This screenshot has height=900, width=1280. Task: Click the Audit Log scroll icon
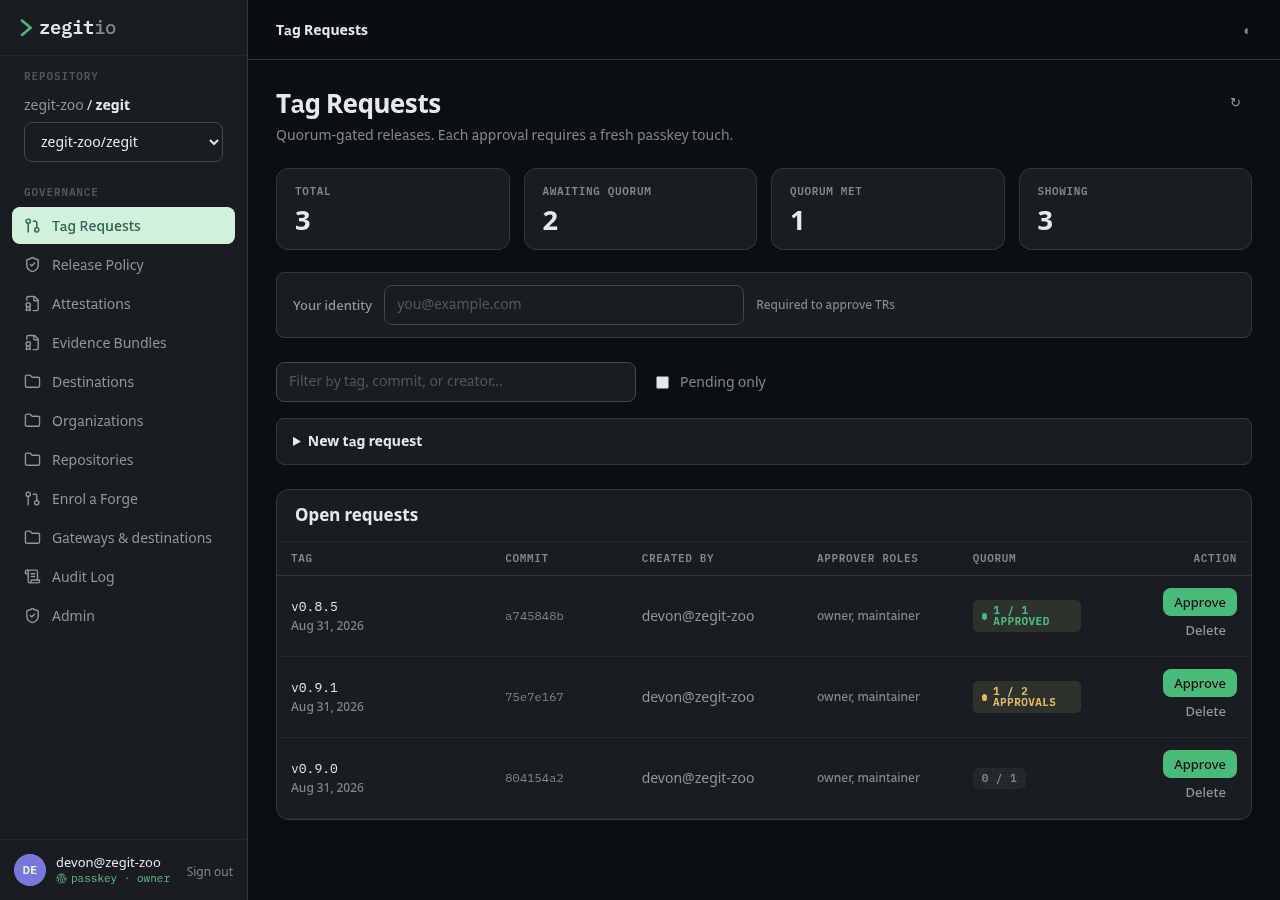click(x=32, y=577)
